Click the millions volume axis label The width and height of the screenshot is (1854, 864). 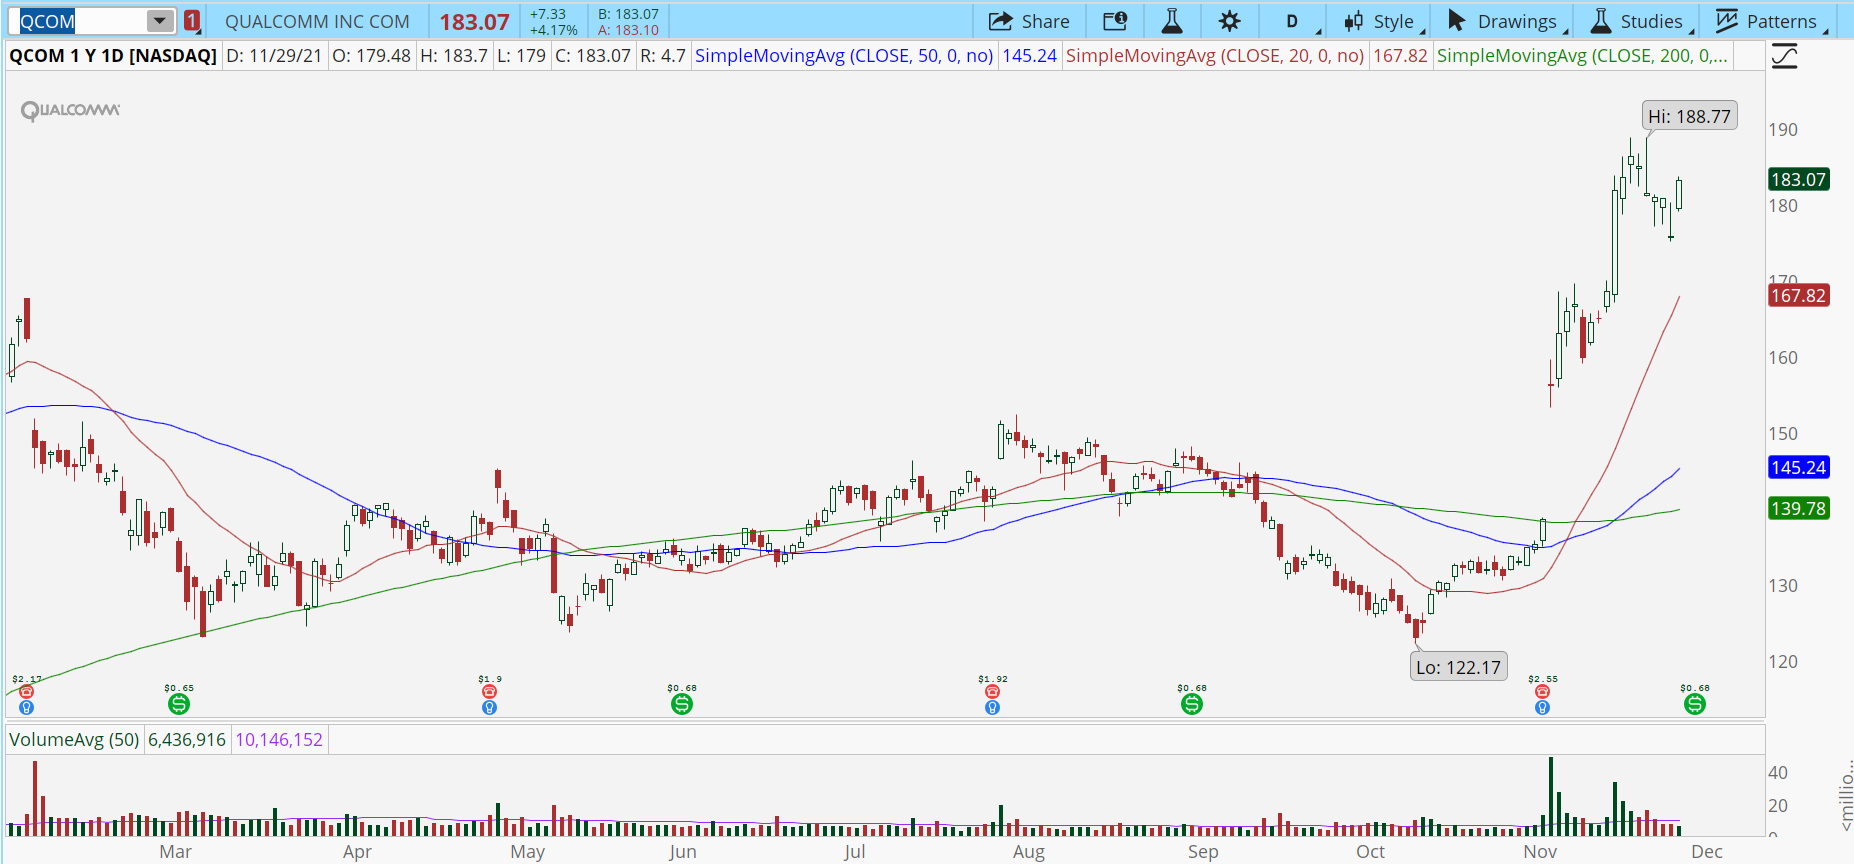pyautogui.click(x=1845, y=796)
